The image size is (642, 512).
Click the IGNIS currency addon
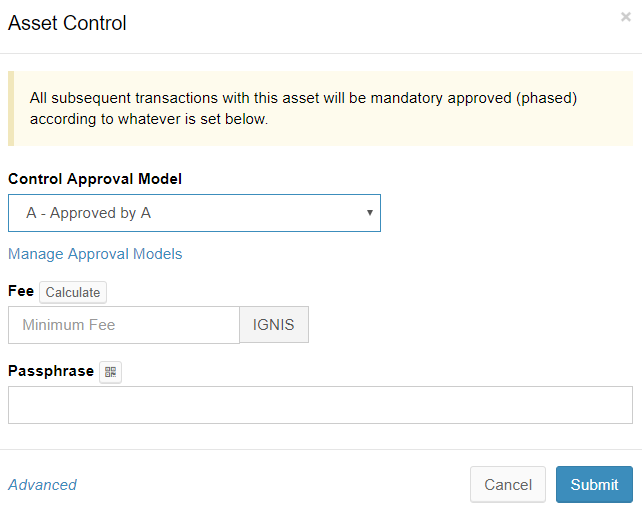(274, 325)
